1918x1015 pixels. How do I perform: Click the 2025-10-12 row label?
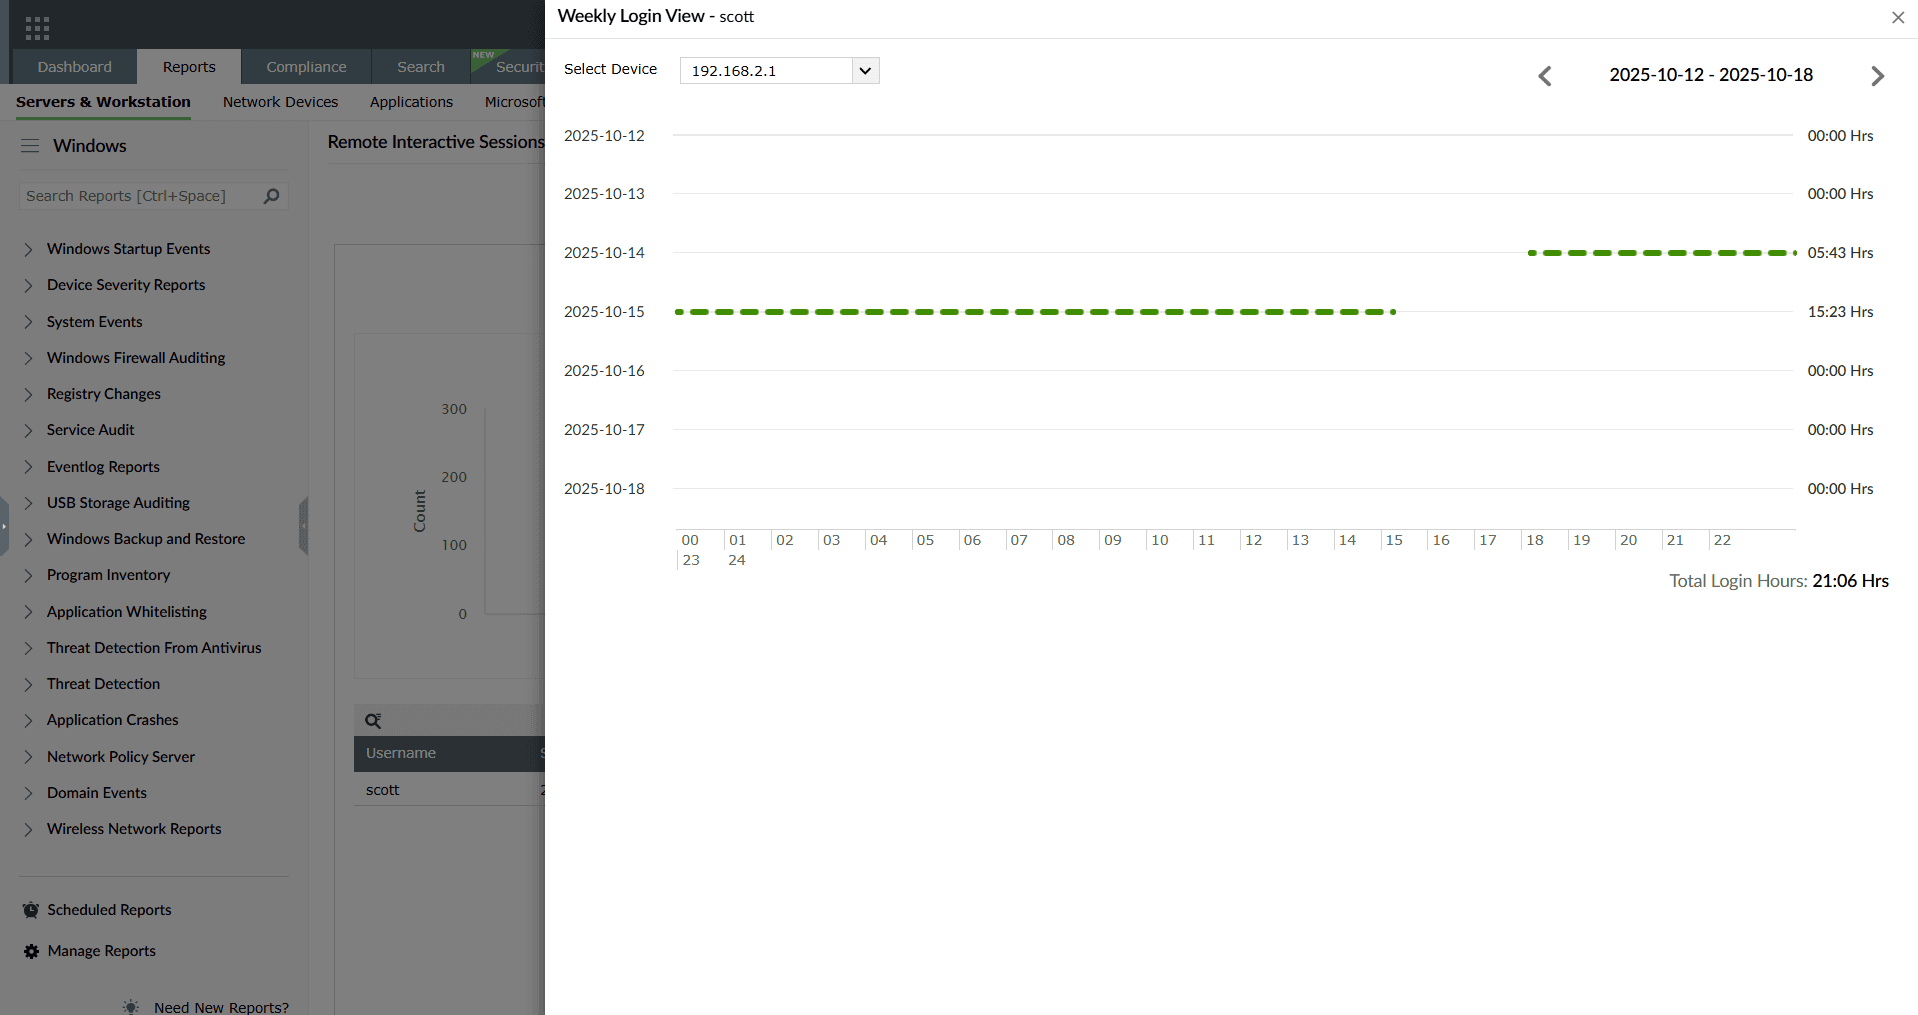tap(604, 136)
